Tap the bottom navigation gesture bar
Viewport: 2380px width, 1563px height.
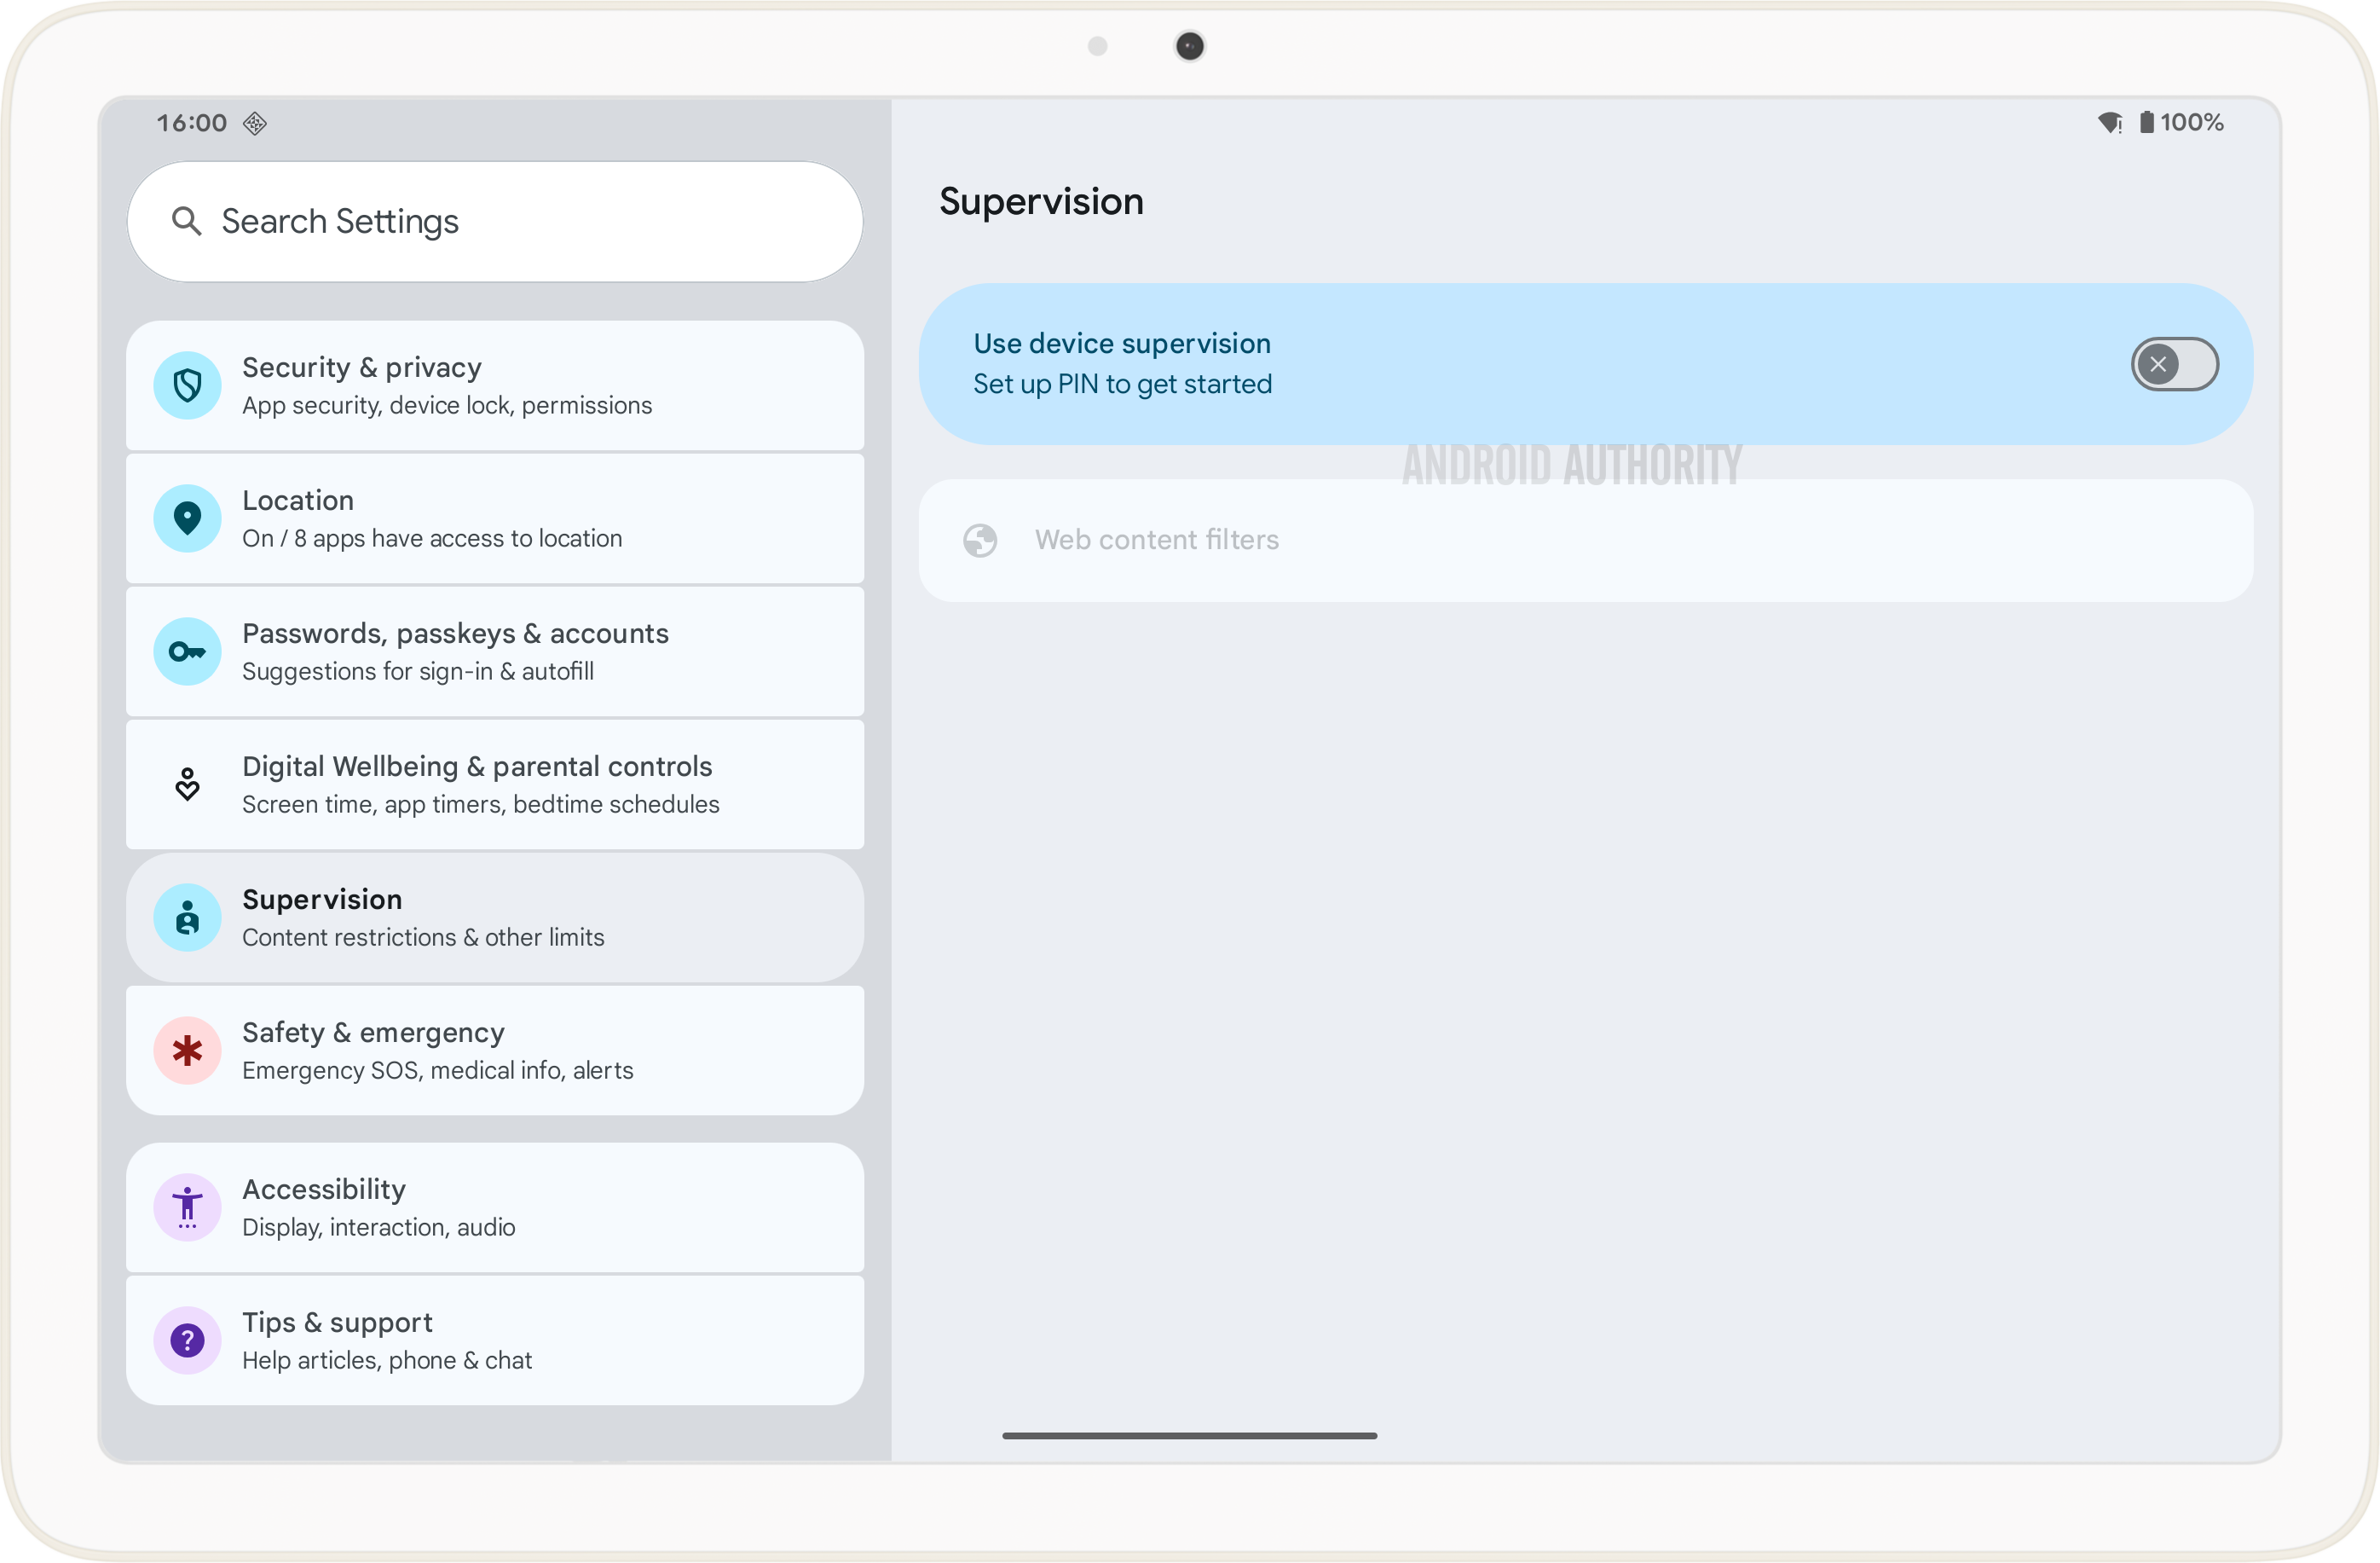coord(1189,1435)
